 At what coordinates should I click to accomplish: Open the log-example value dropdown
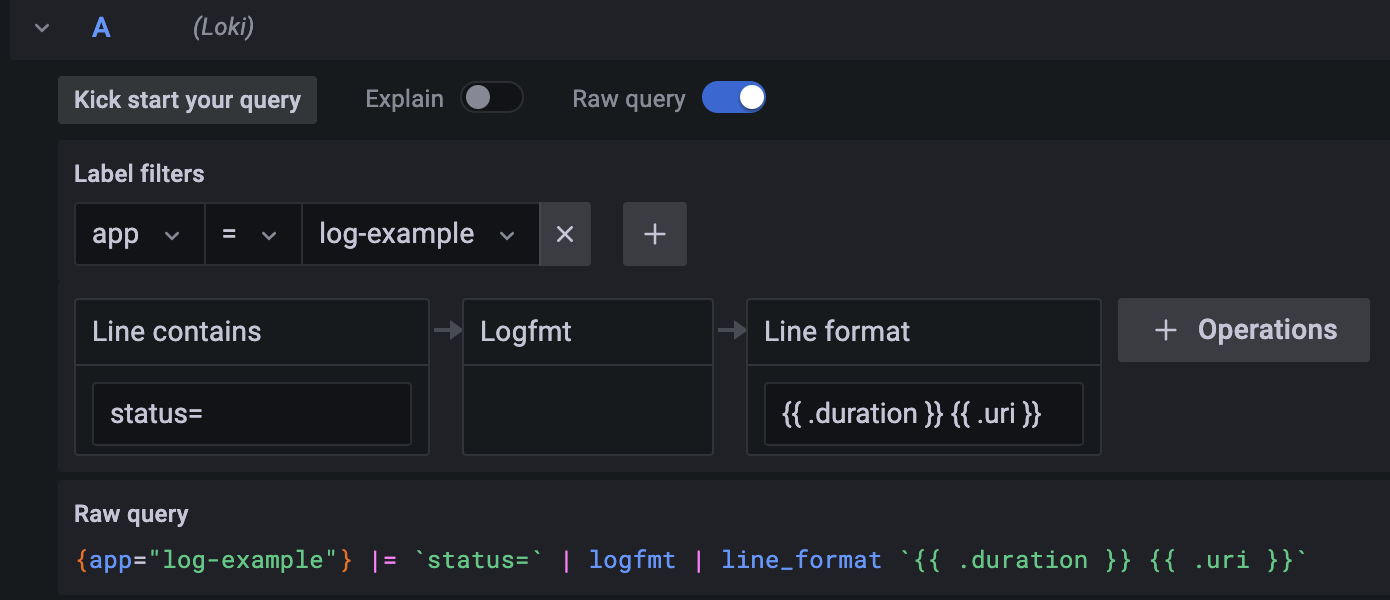(x=419, y=234)
